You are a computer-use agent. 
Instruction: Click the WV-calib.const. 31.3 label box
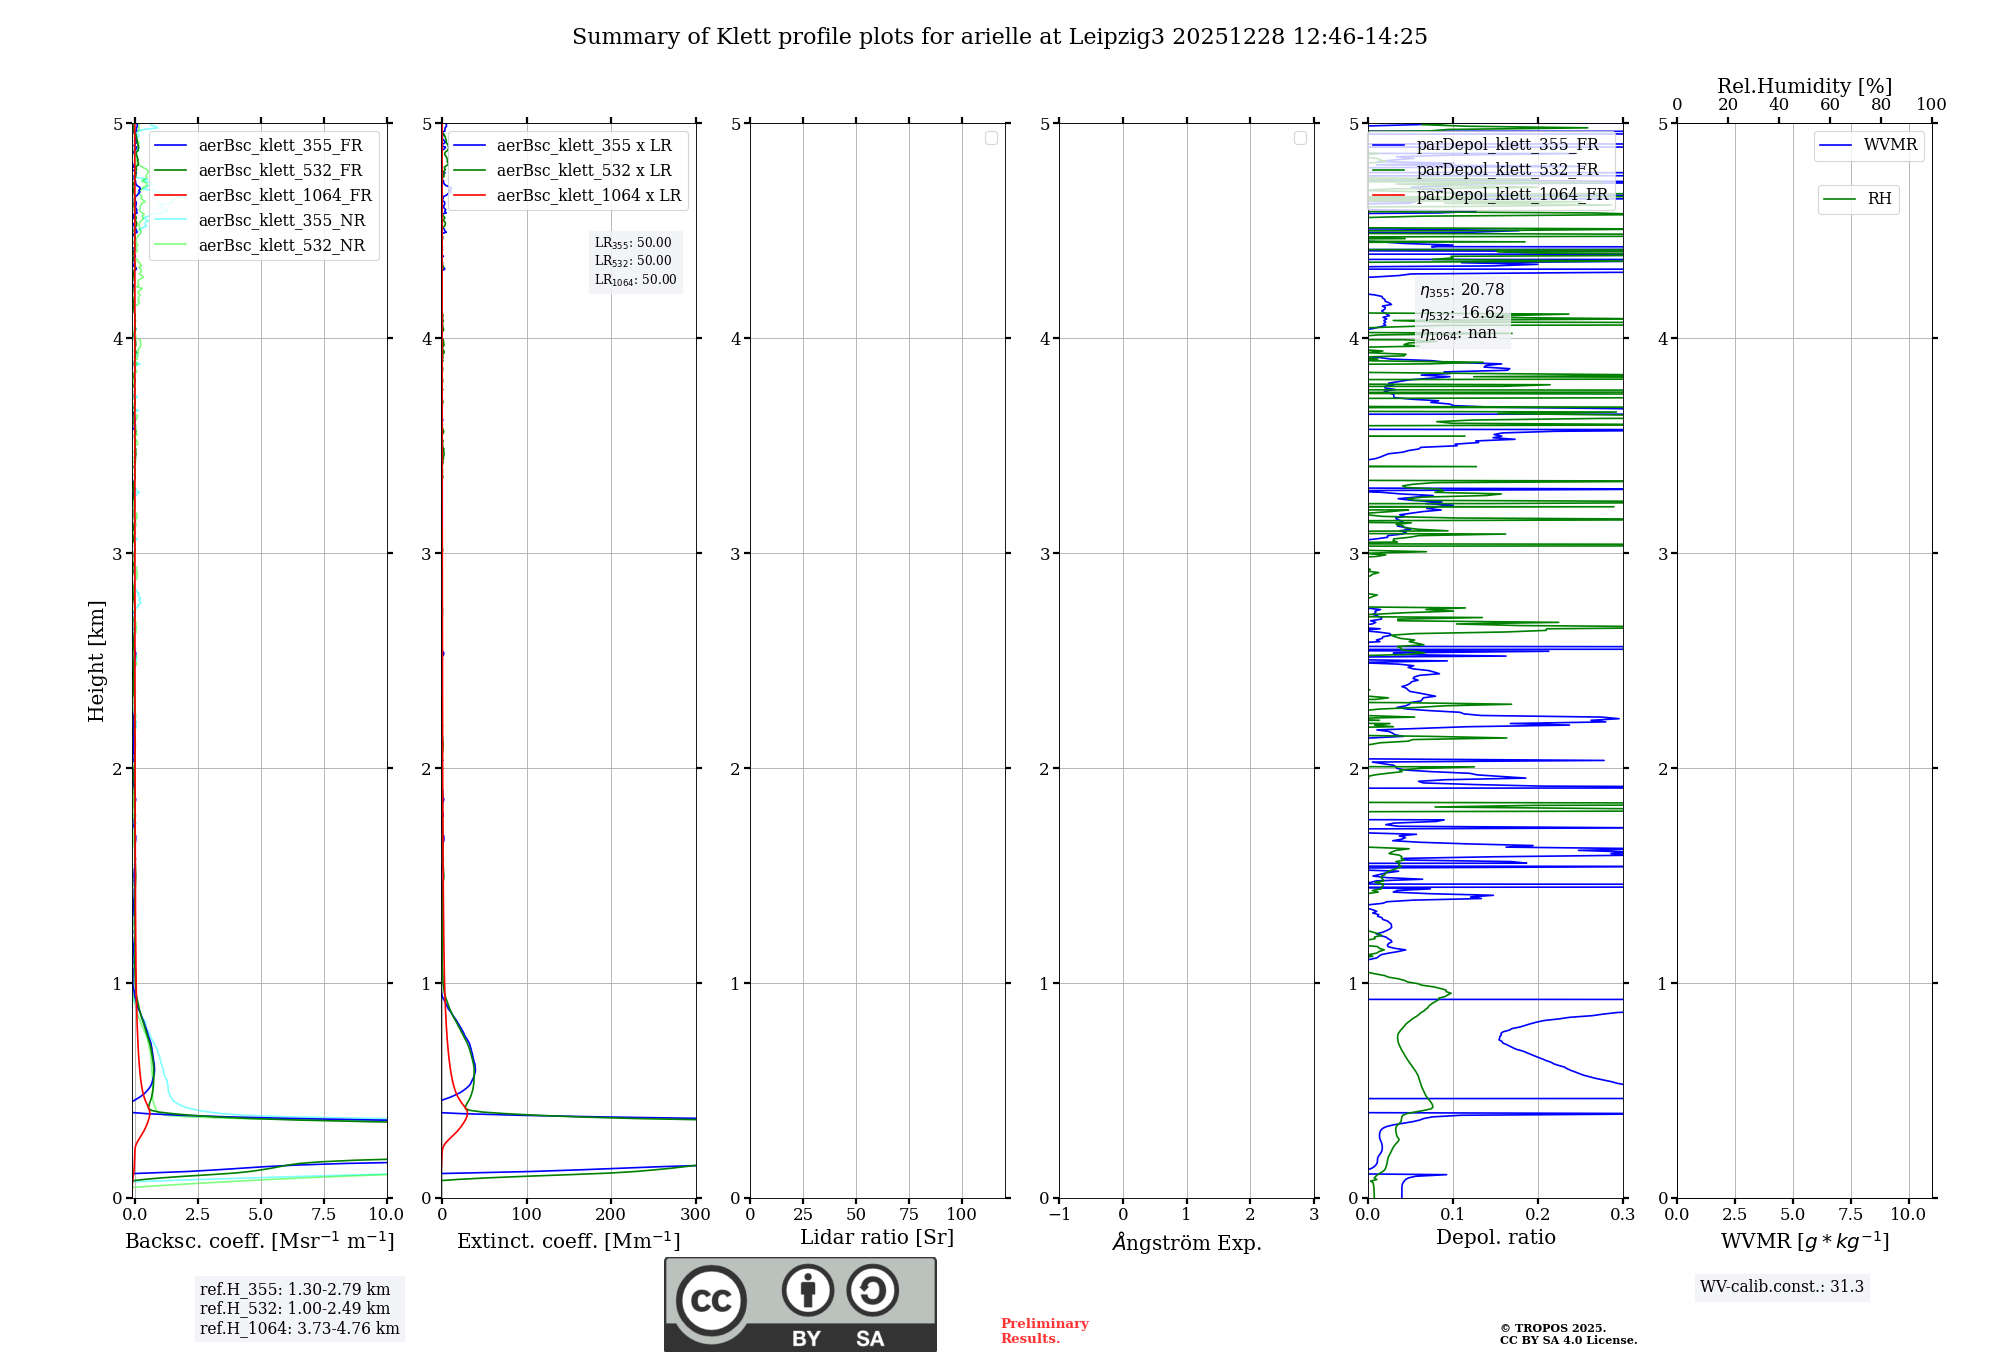[1781, 1287]
